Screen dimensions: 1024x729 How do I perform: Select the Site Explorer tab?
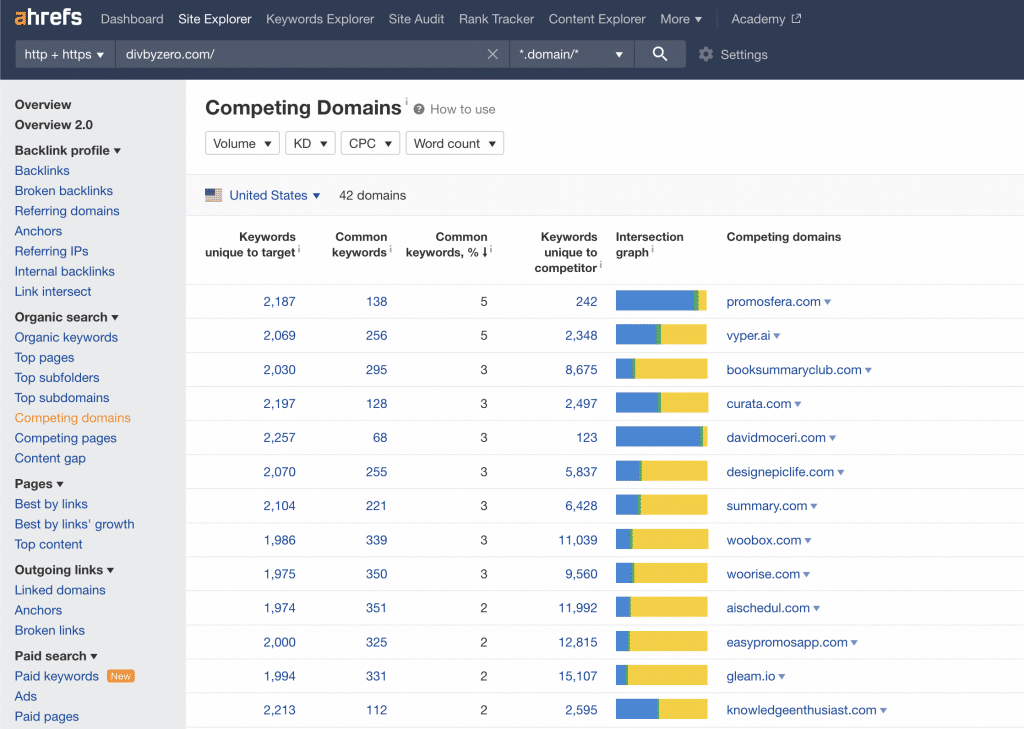[x=215, y=19]
